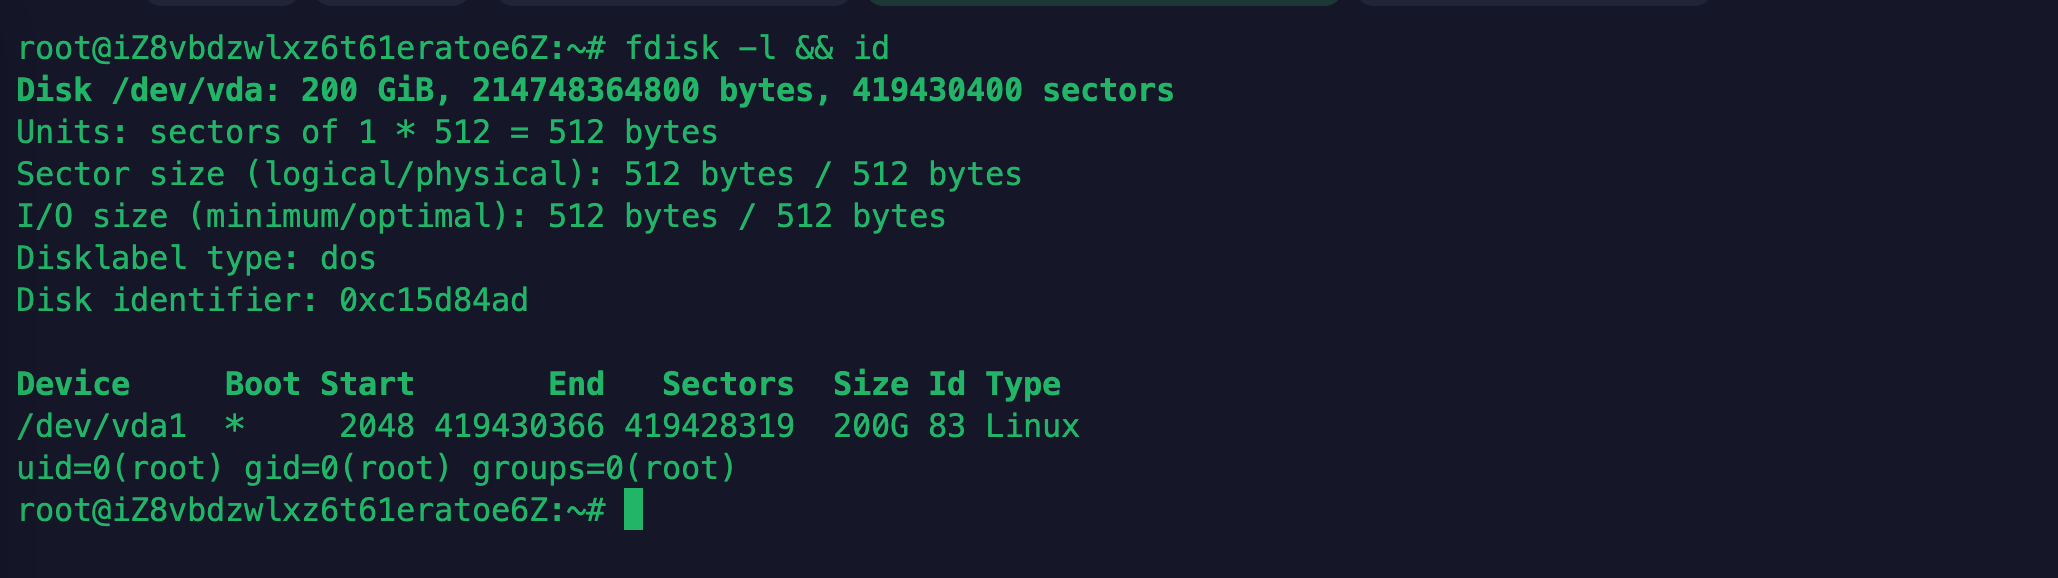This screenshot has width=2058, height=578.
Task: Click the boot flag asterisk for vda1
Action: (x=234, y=426)
